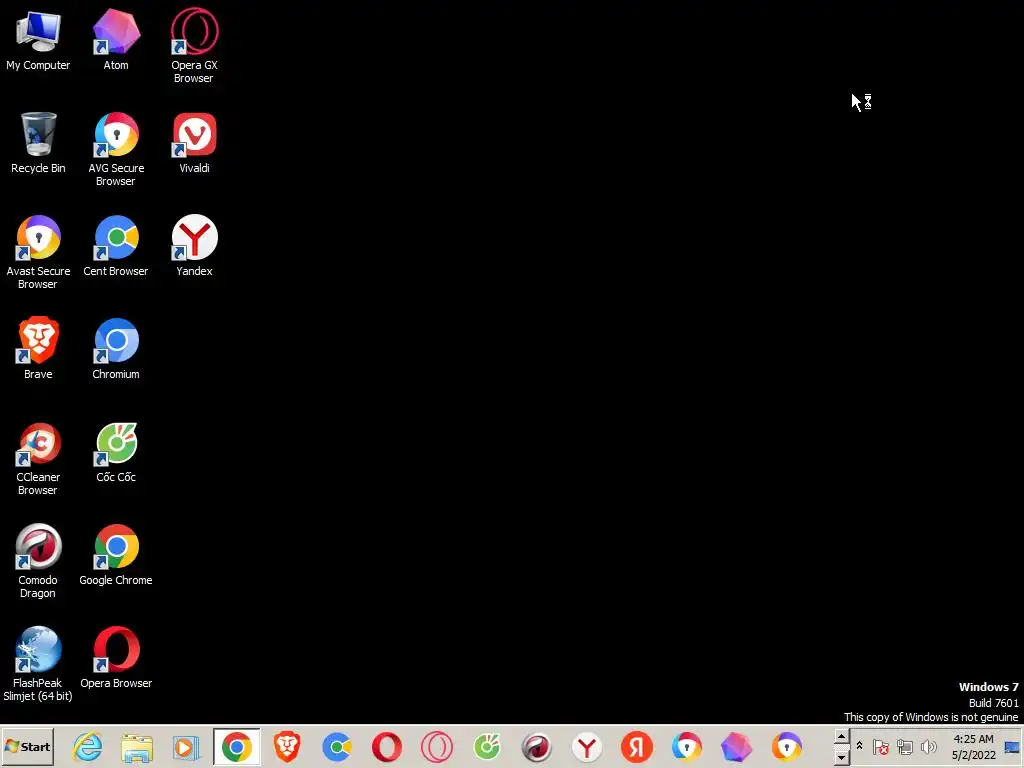Select AVG Secure Browser desktop shortcut
Screen dimensions: 1024x768
click(116, 150)
